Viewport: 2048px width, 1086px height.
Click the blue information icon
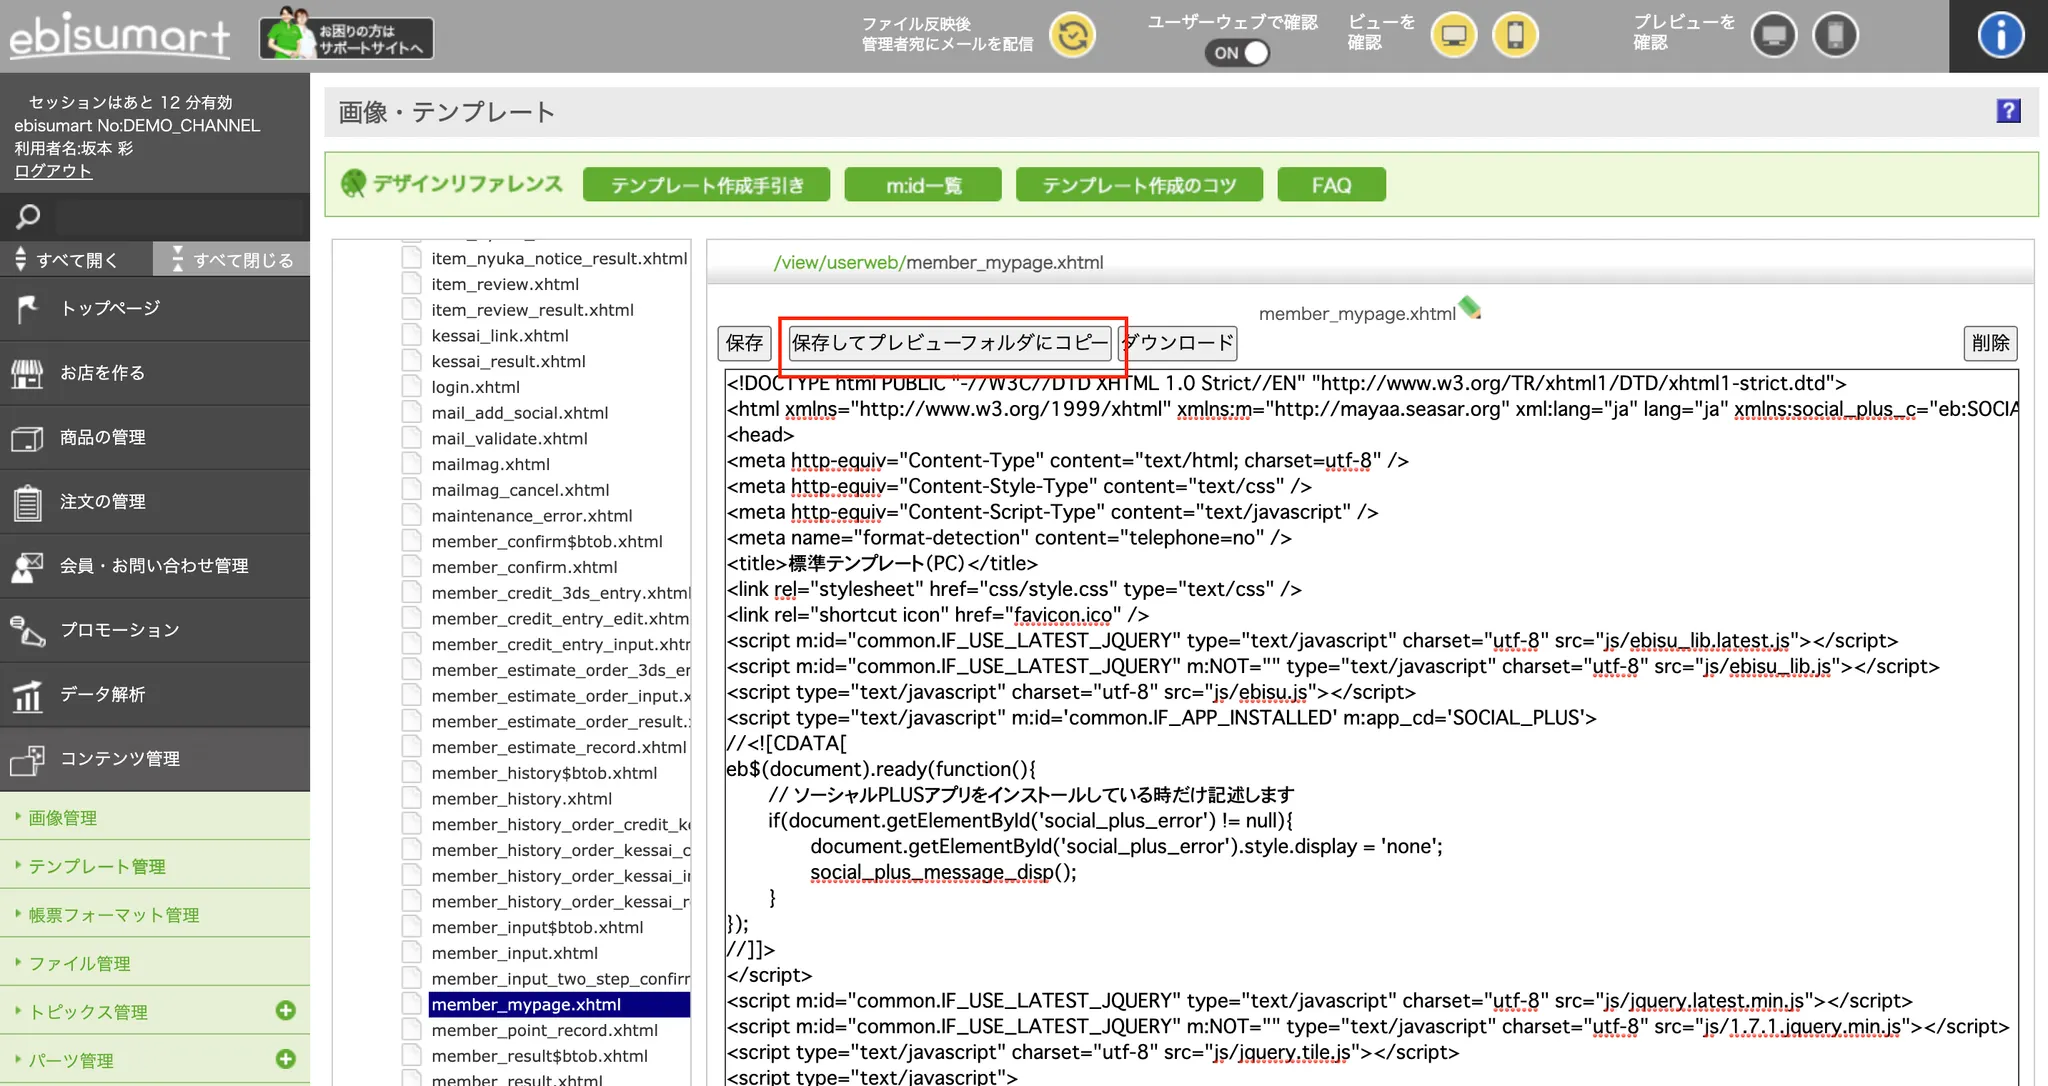tap(2000, 36)
